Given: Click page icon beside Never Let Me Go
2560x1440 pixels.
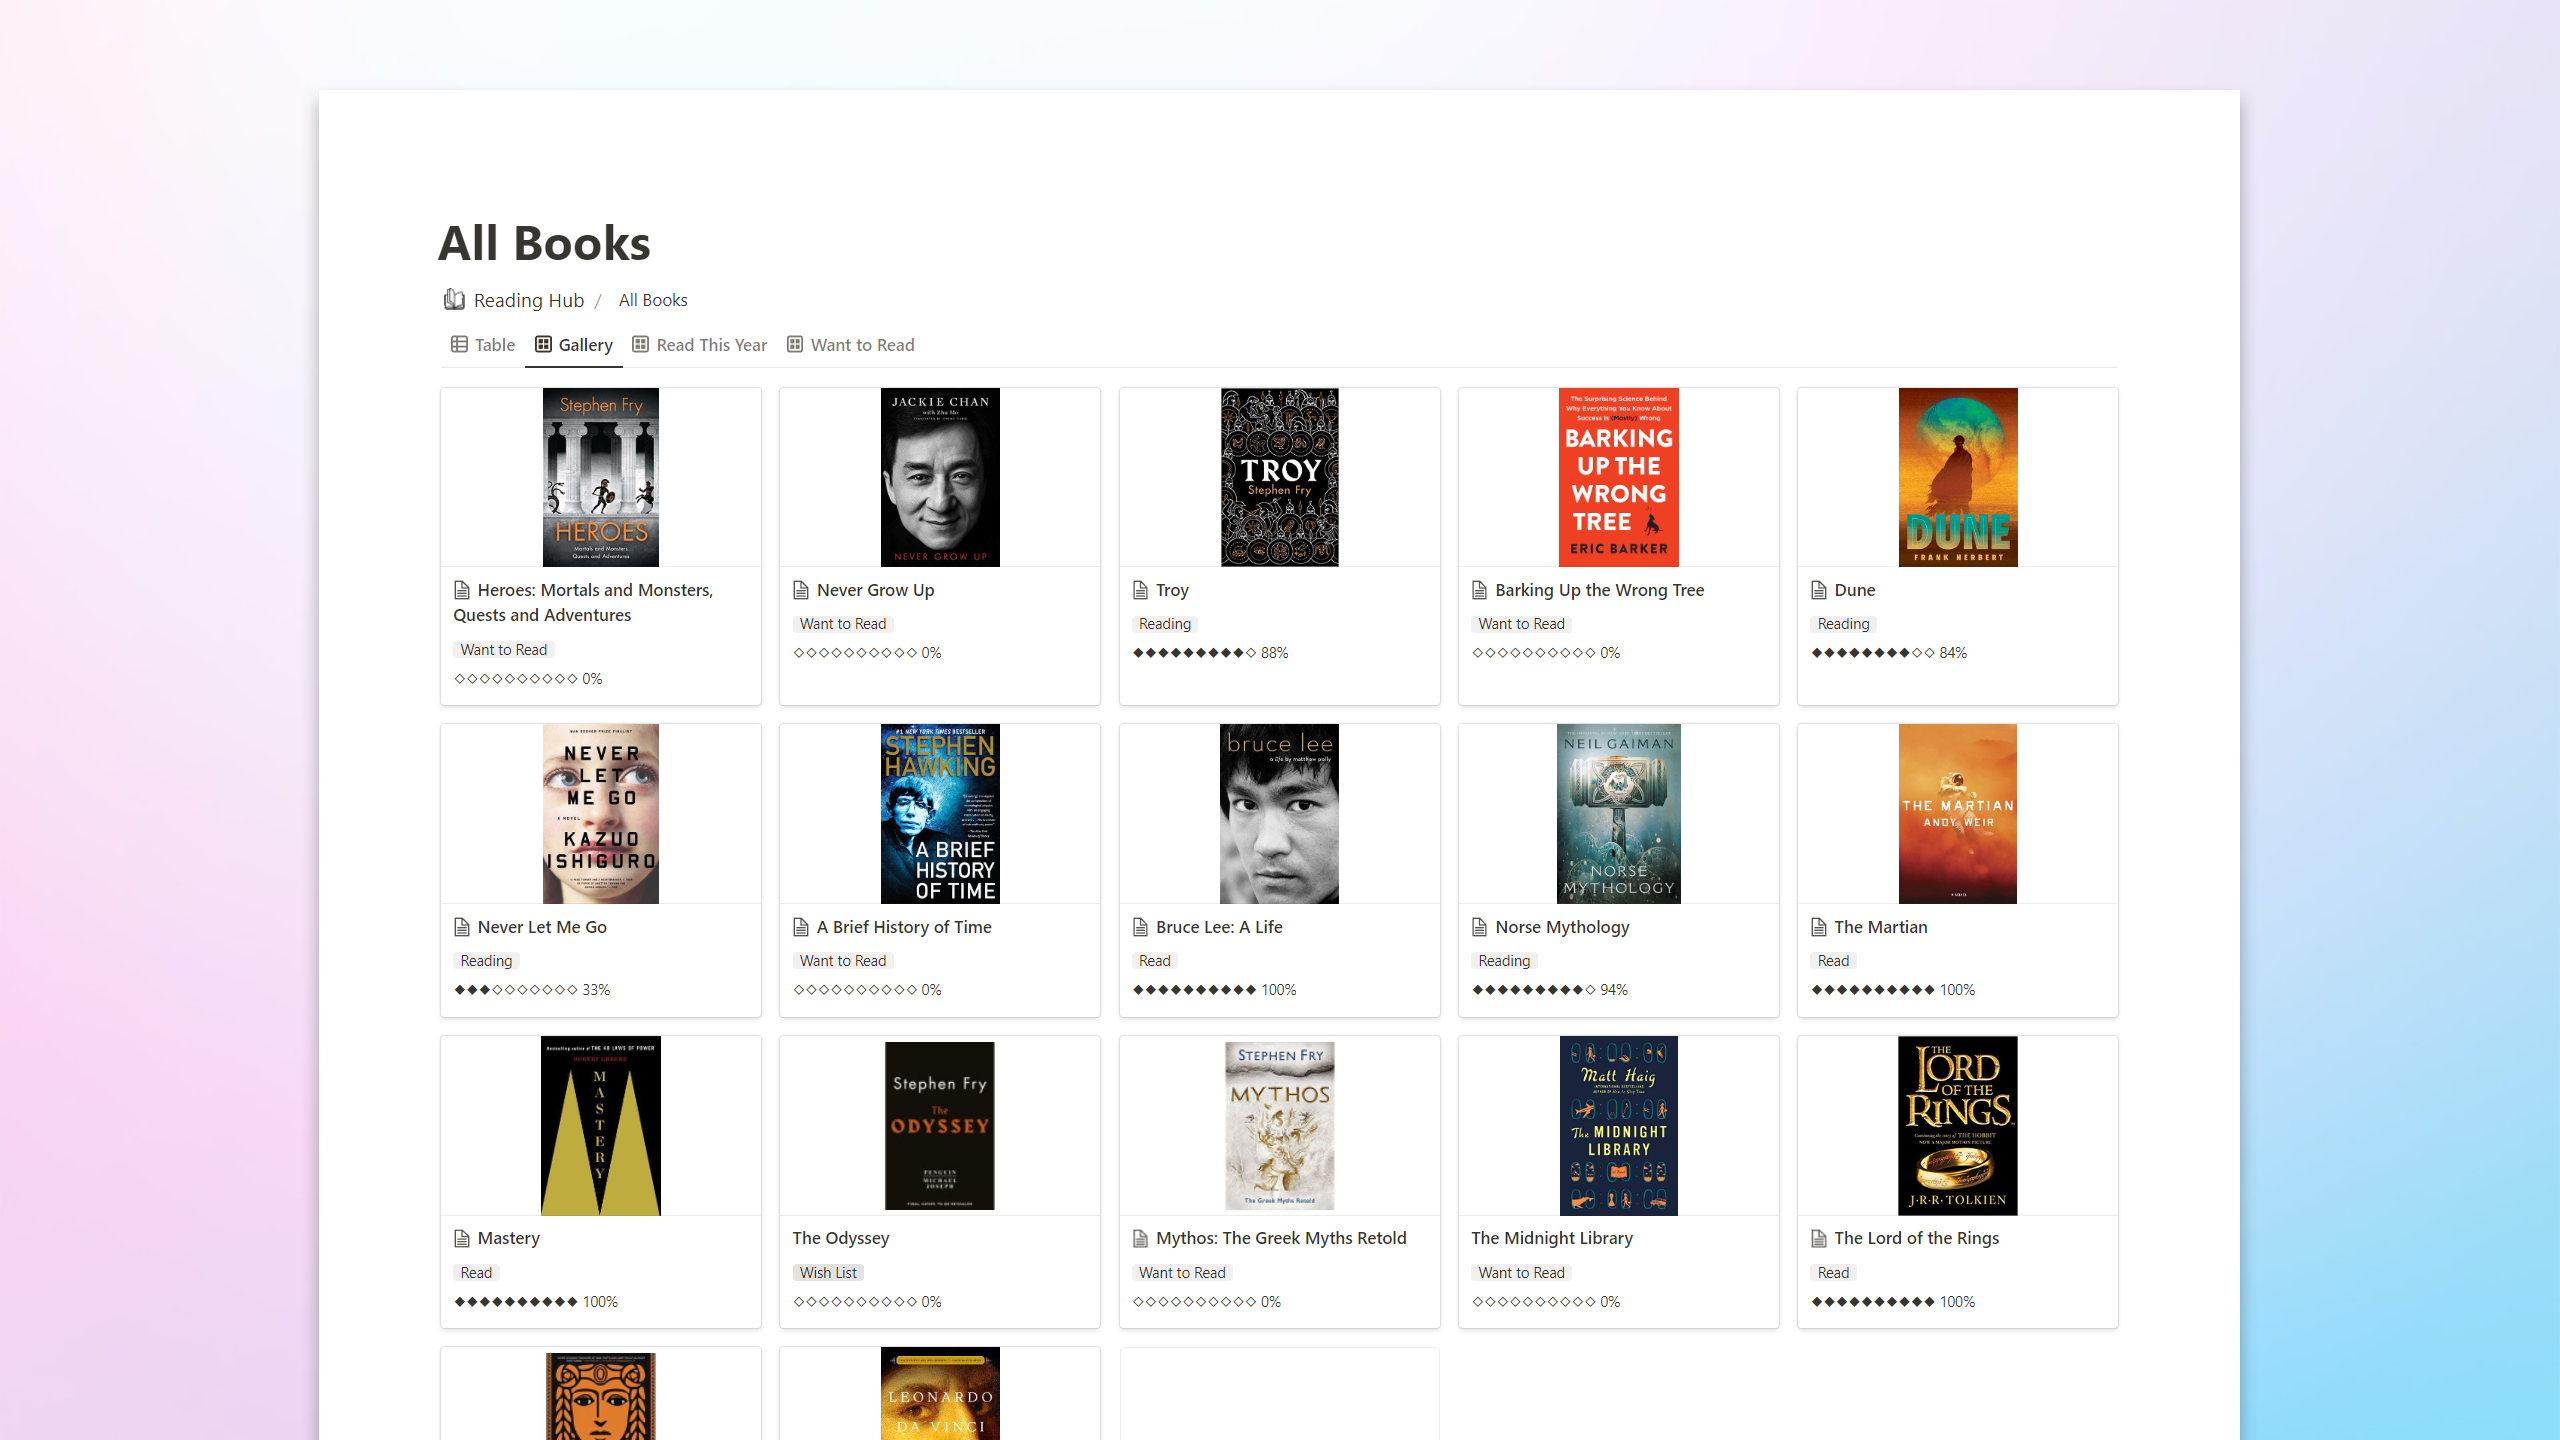Looking at the screenshot, I should click(x=462, y=927).
